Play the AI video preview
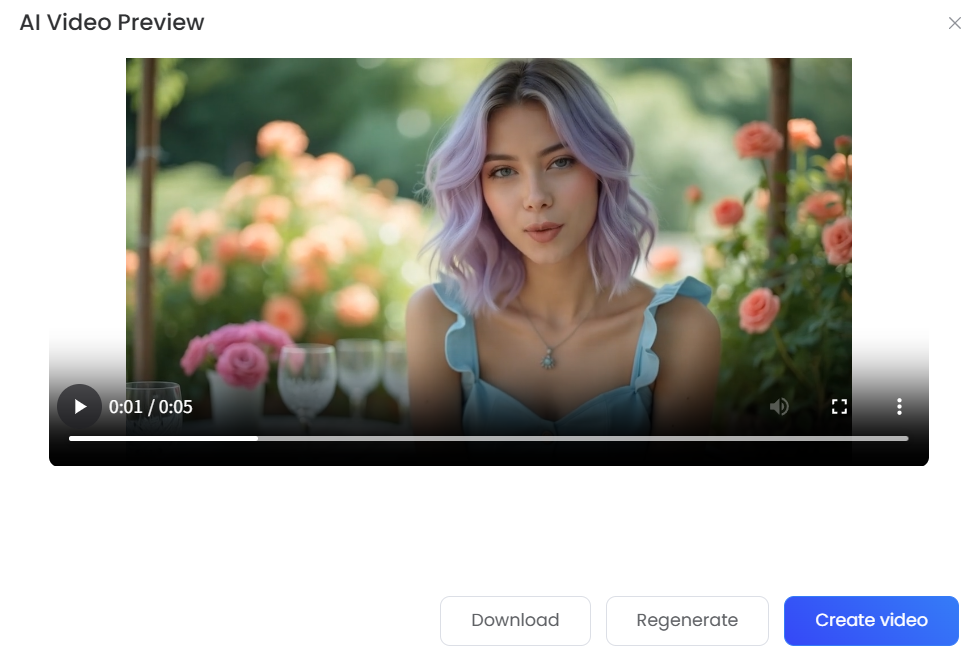 (x=79, y=407)
